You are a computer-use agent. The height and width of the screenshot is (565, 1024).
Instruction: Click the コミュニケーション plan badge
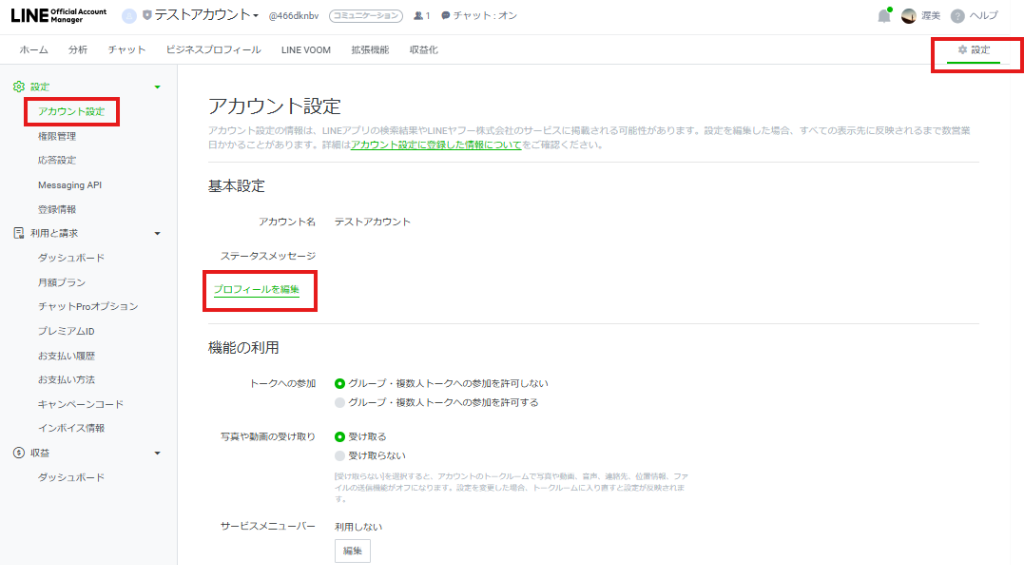[366, 16]
